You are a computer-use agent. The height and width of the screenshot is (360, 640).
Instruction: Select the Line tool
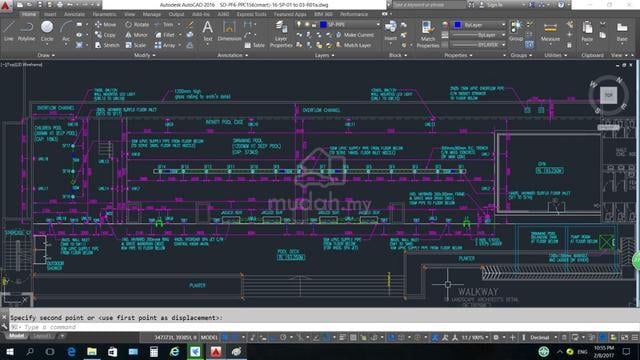[x=8, y=31]
